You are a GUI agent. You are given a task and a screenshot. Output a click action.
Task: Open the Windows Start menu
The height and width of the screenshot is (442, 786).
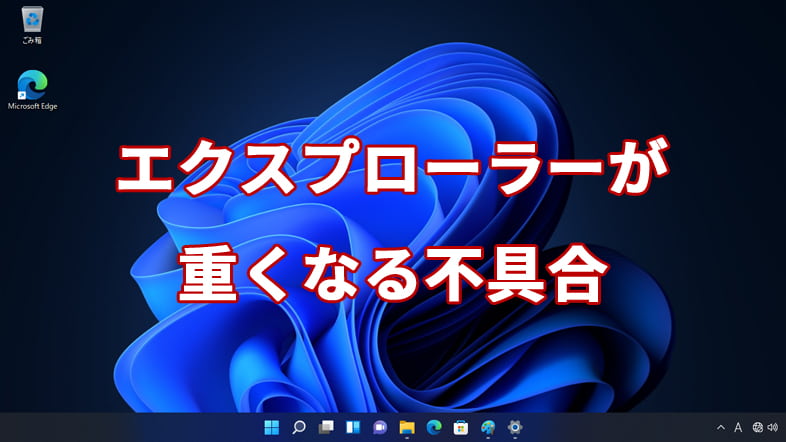pos(272,427)
